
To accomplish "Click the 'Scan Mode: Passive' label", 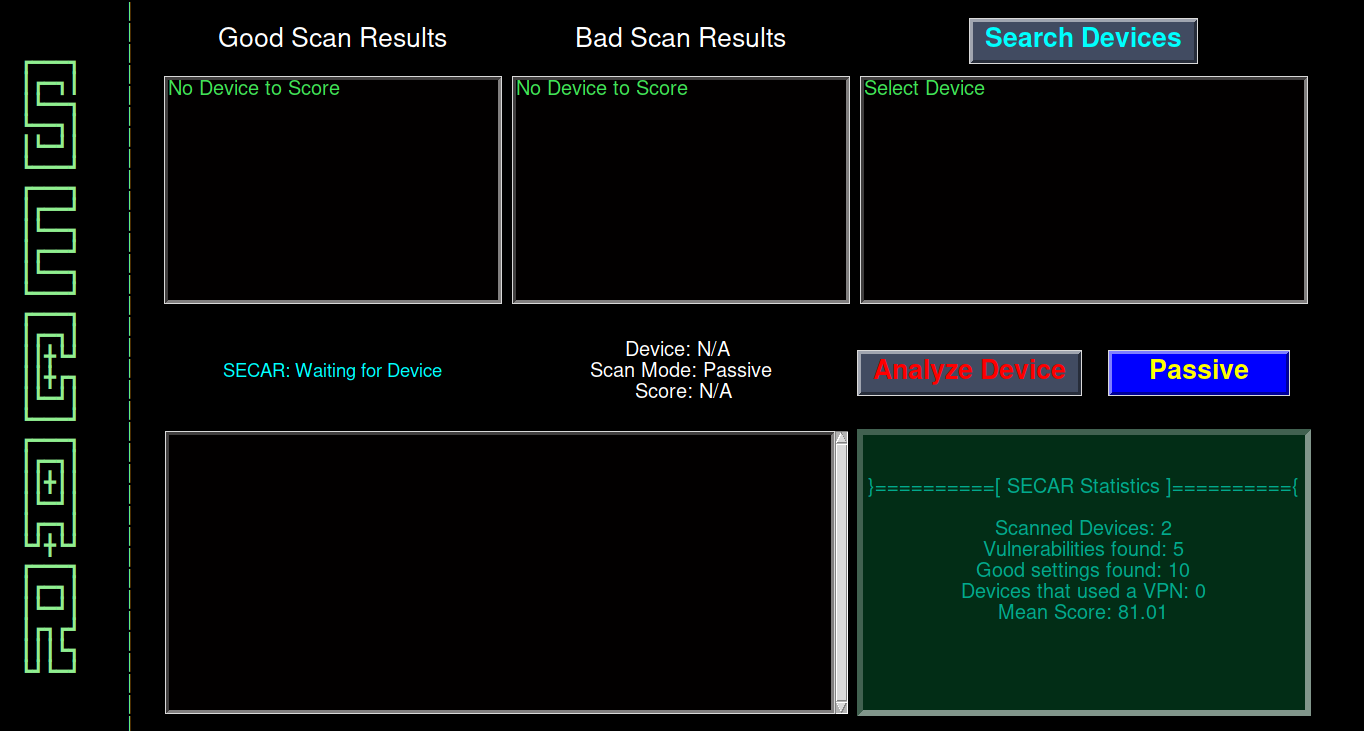I will pyautogui.click(x=681, y=370).
